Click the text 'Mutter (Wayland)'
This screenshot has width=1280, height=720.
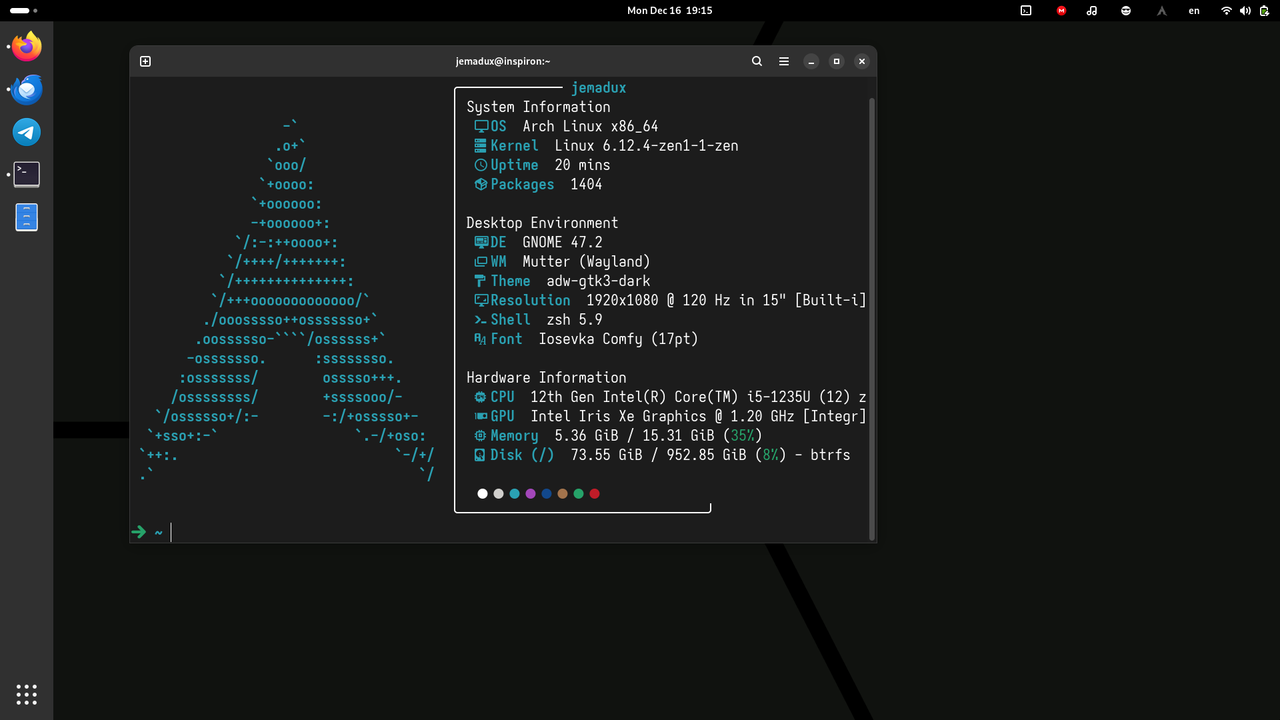pyautogui.click(x=586, y=262)
